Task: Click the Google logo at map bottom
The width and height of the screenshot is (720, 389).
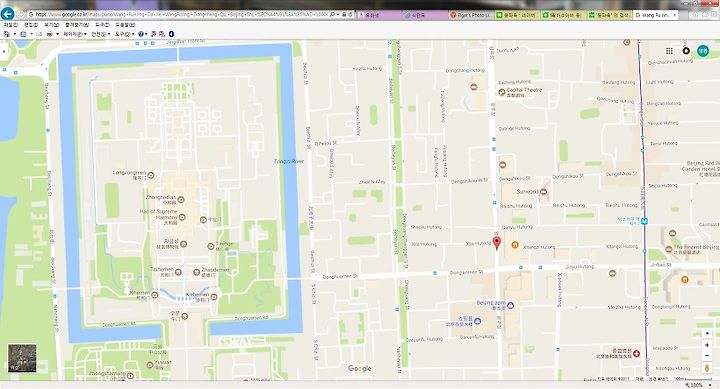Action: click(x=360, y=368)
